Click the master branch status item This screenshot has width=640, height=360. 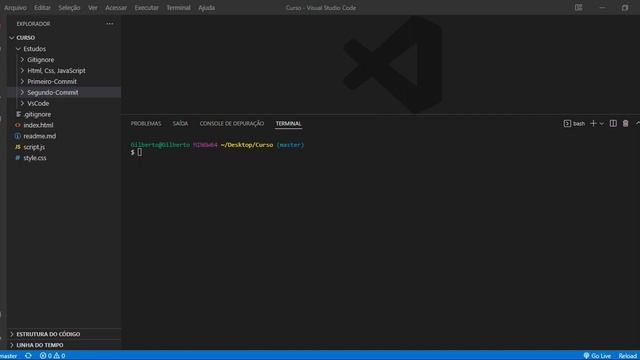pos(9,356)
